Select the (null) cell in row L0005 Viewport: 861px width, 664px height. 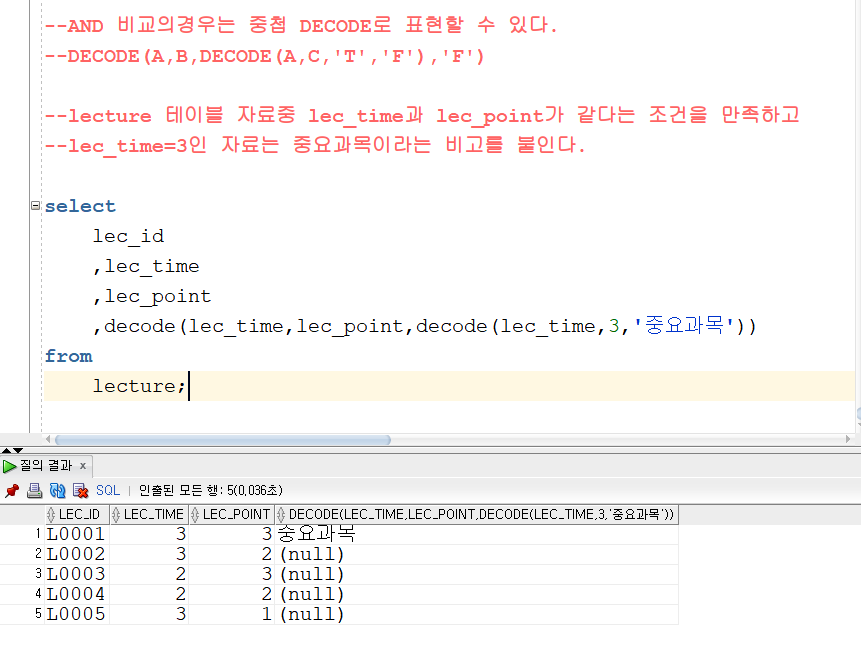click(x=476, y=614)
